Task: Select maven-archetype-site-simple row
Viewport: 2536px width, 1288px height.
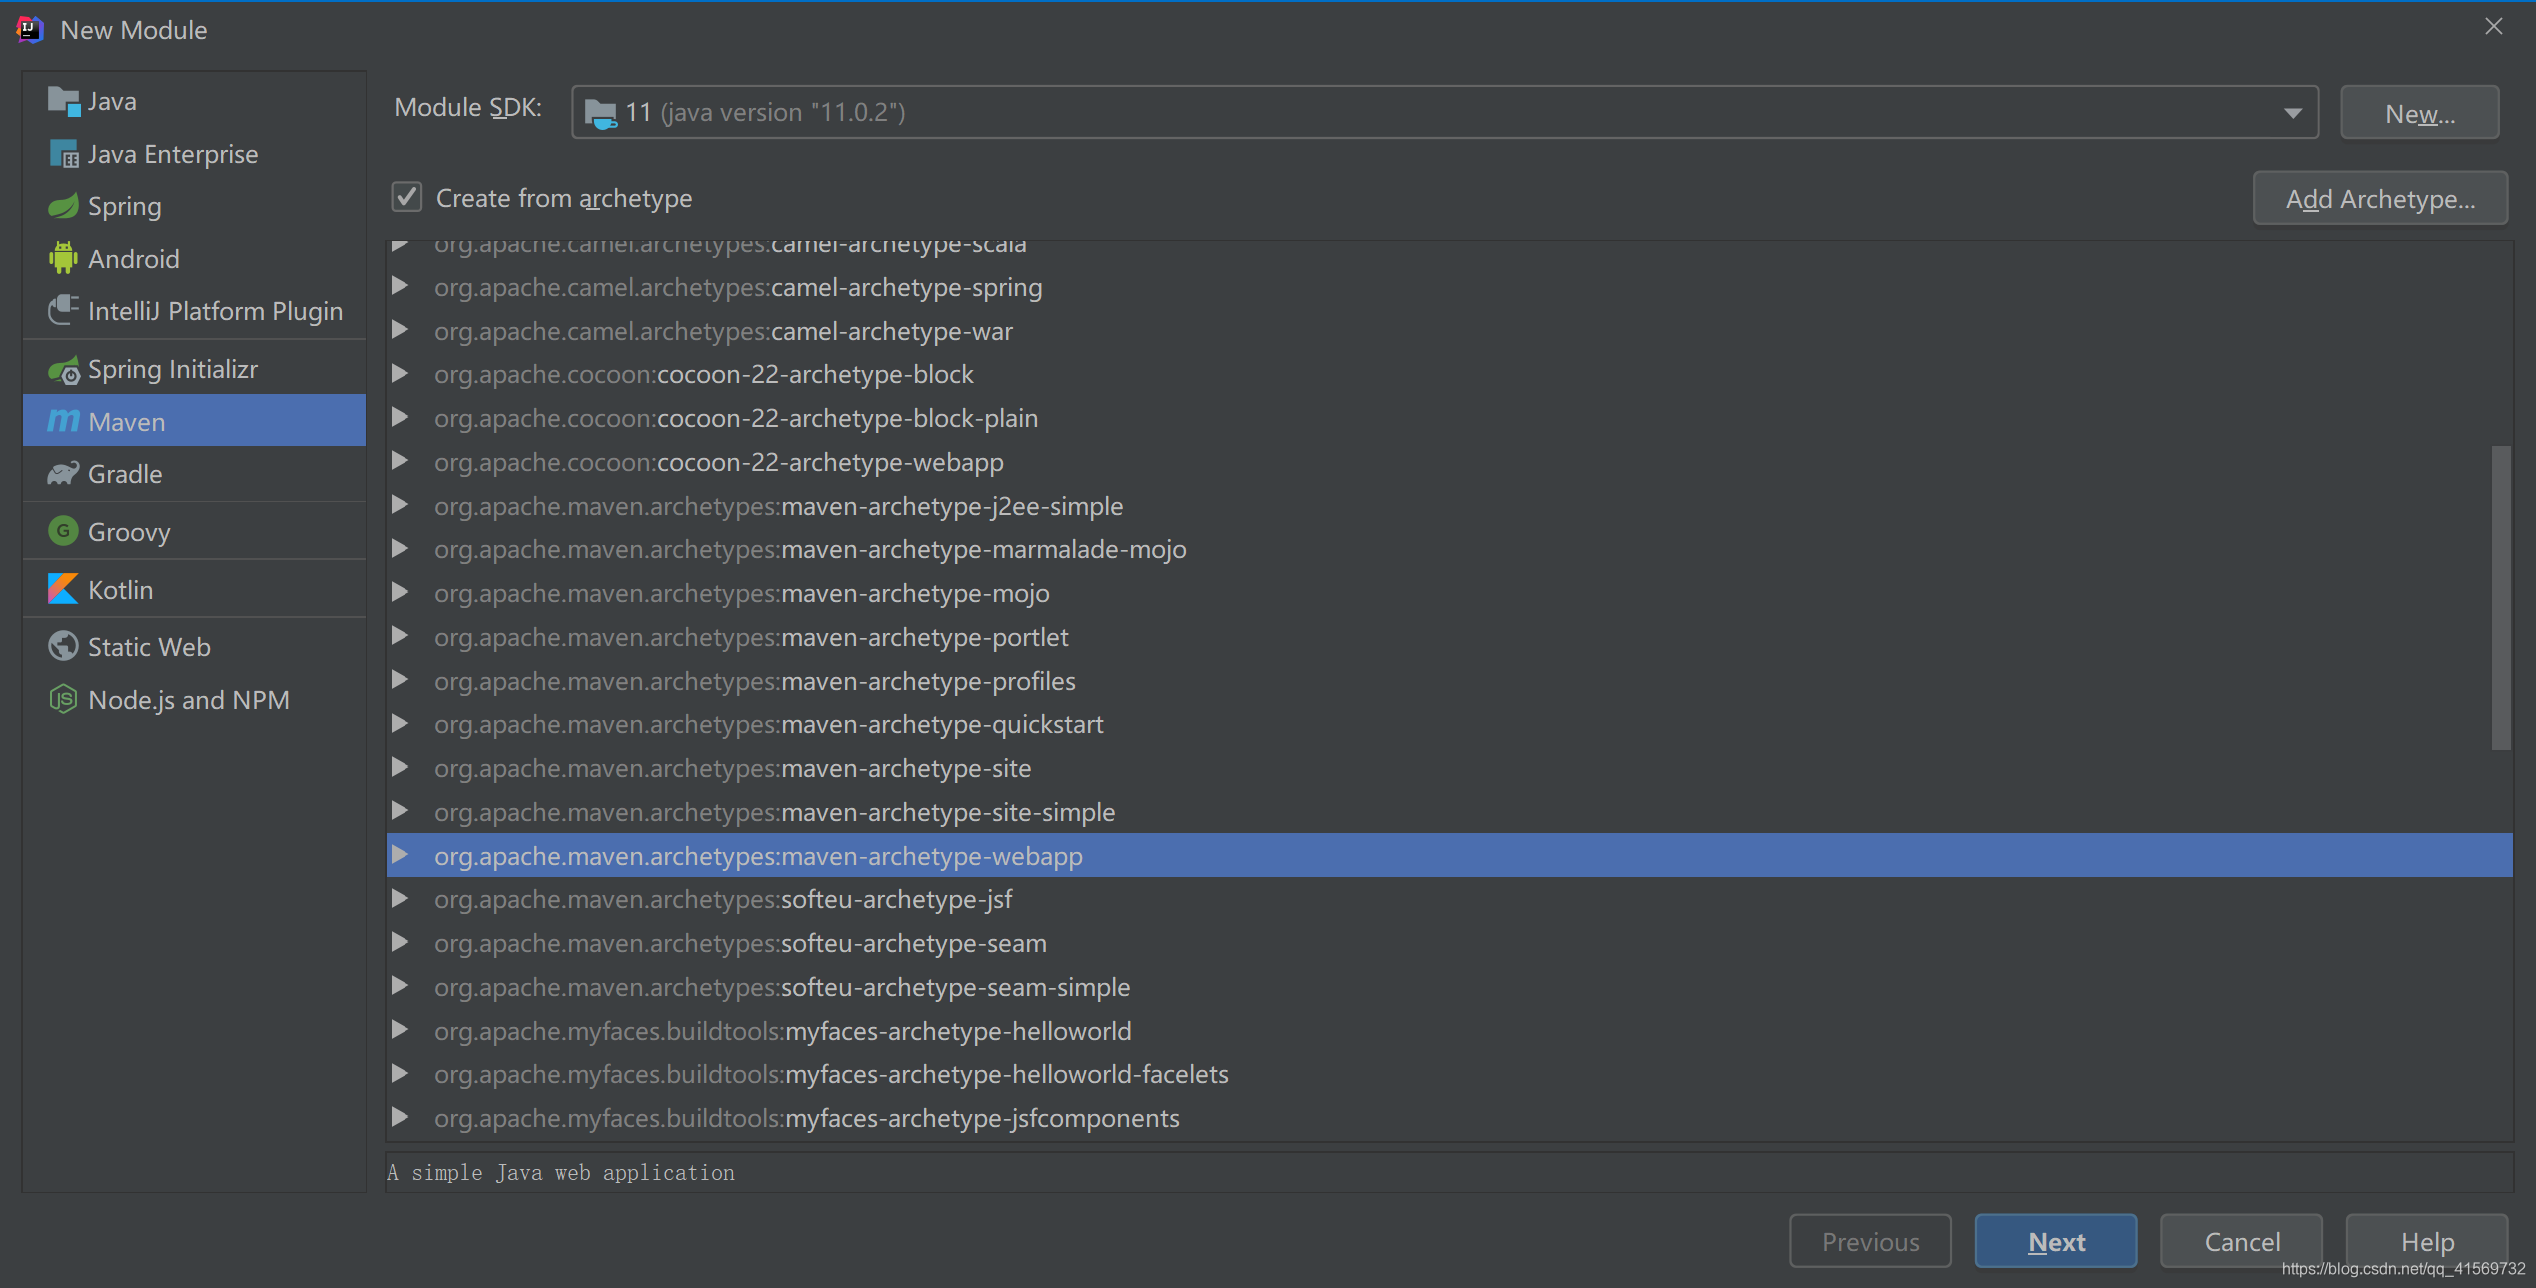Action: (1449, 812)
